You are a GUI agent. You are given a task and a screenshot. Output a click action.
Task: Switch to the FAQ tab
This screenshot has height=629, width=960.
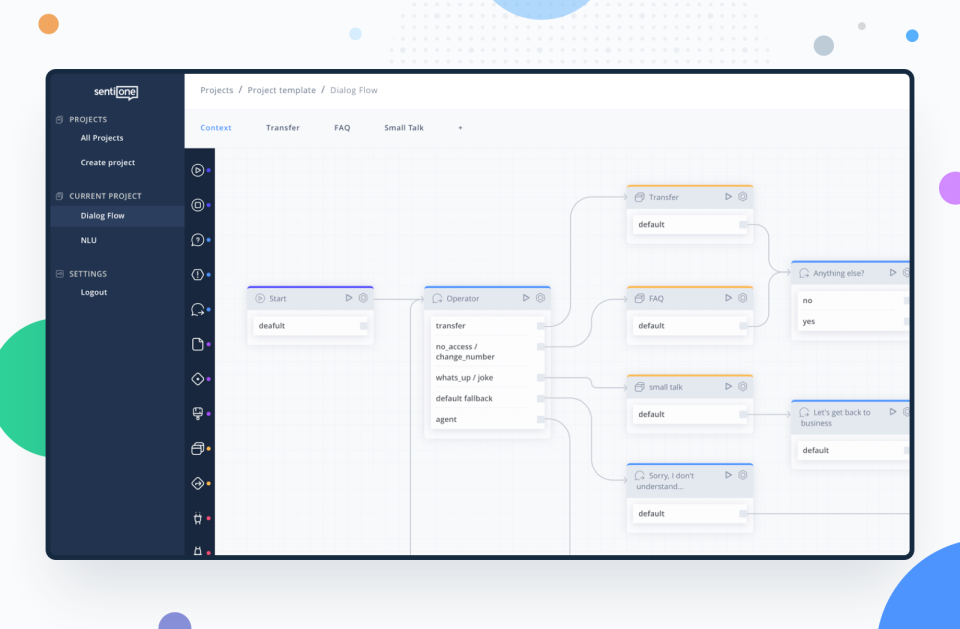point(342,127)
